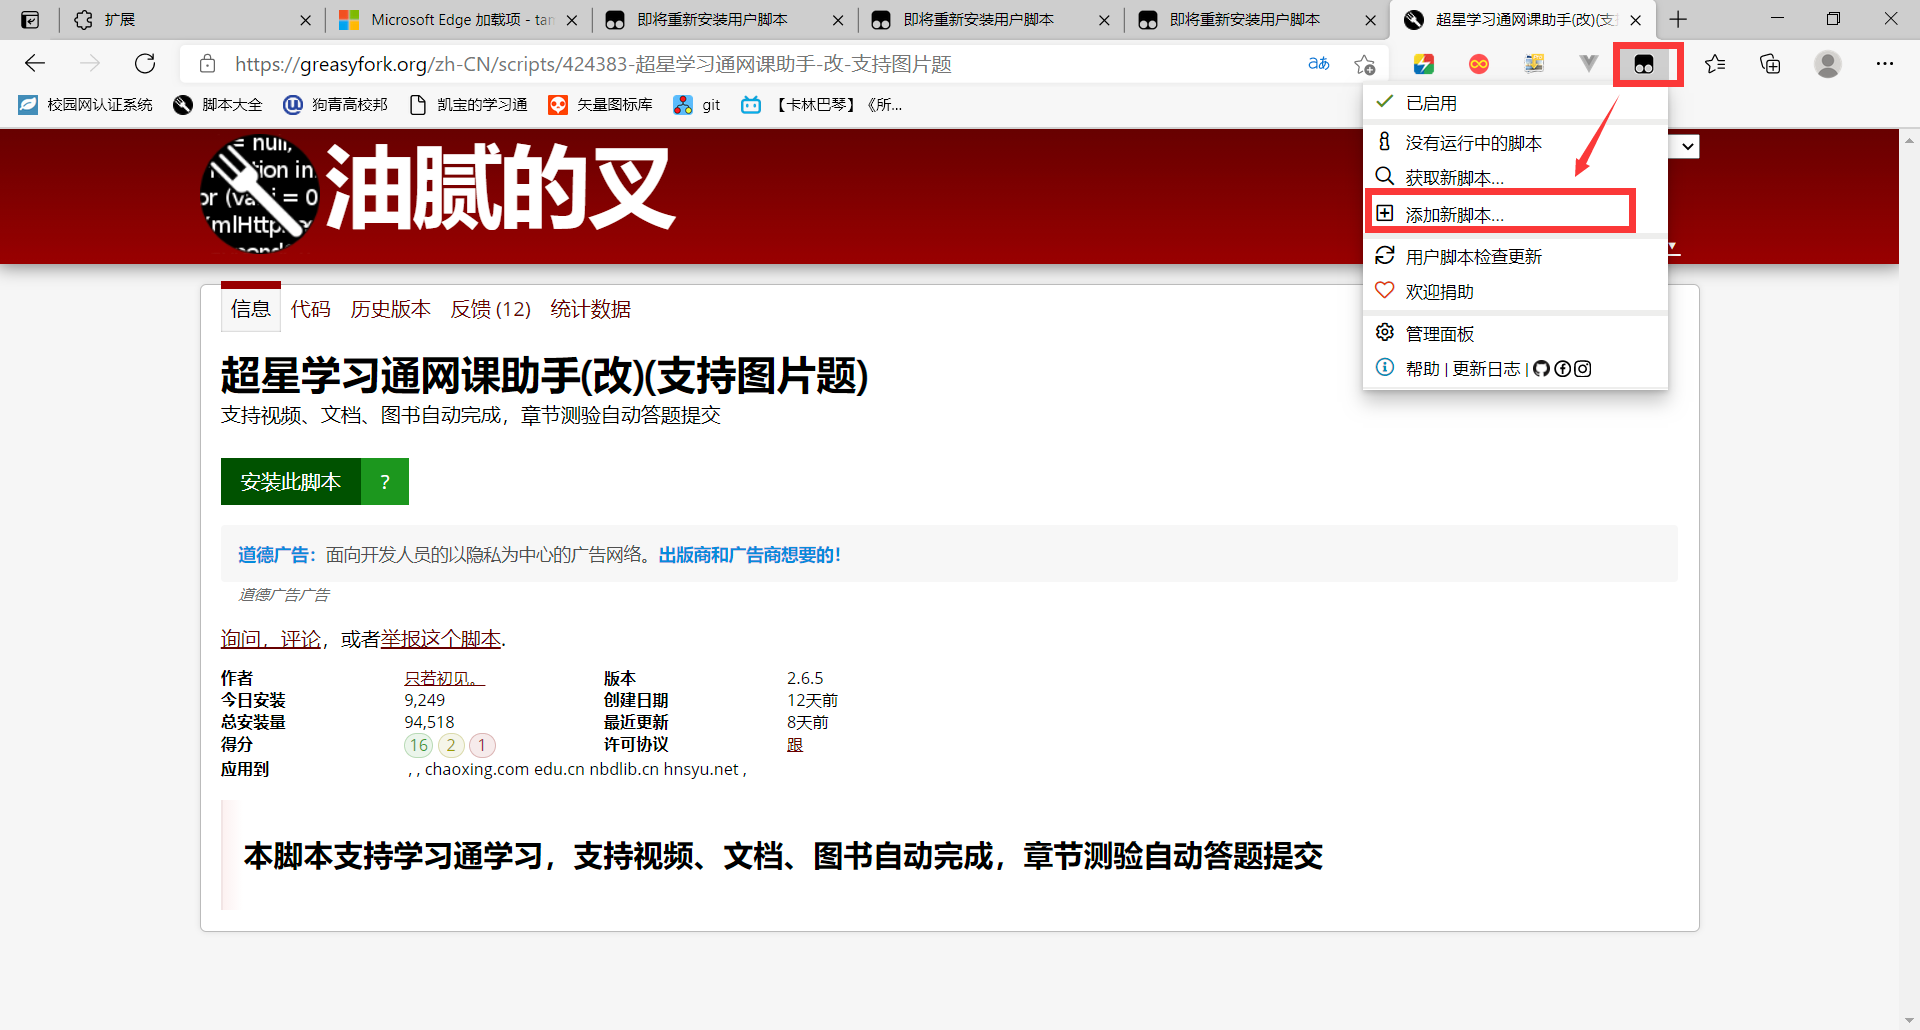This screenshot has width=1920, height=1030.
Task: Click the red bad ratings count 1
Action: click(x=482, y=745)
